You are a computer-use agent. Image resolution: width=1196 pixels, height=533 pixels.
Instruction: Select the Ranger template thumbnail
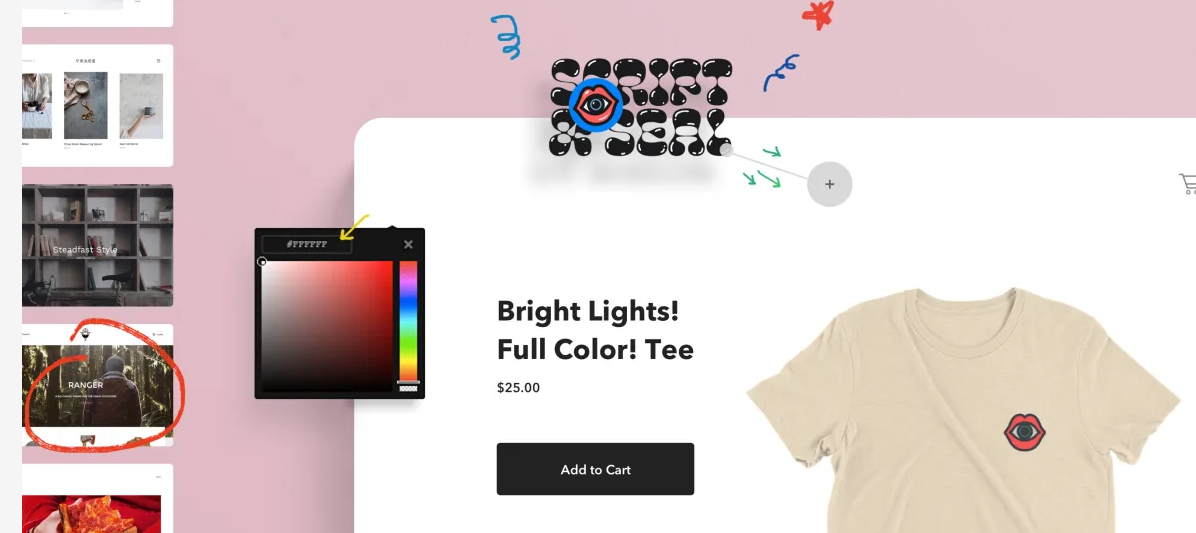click(98, 385)
